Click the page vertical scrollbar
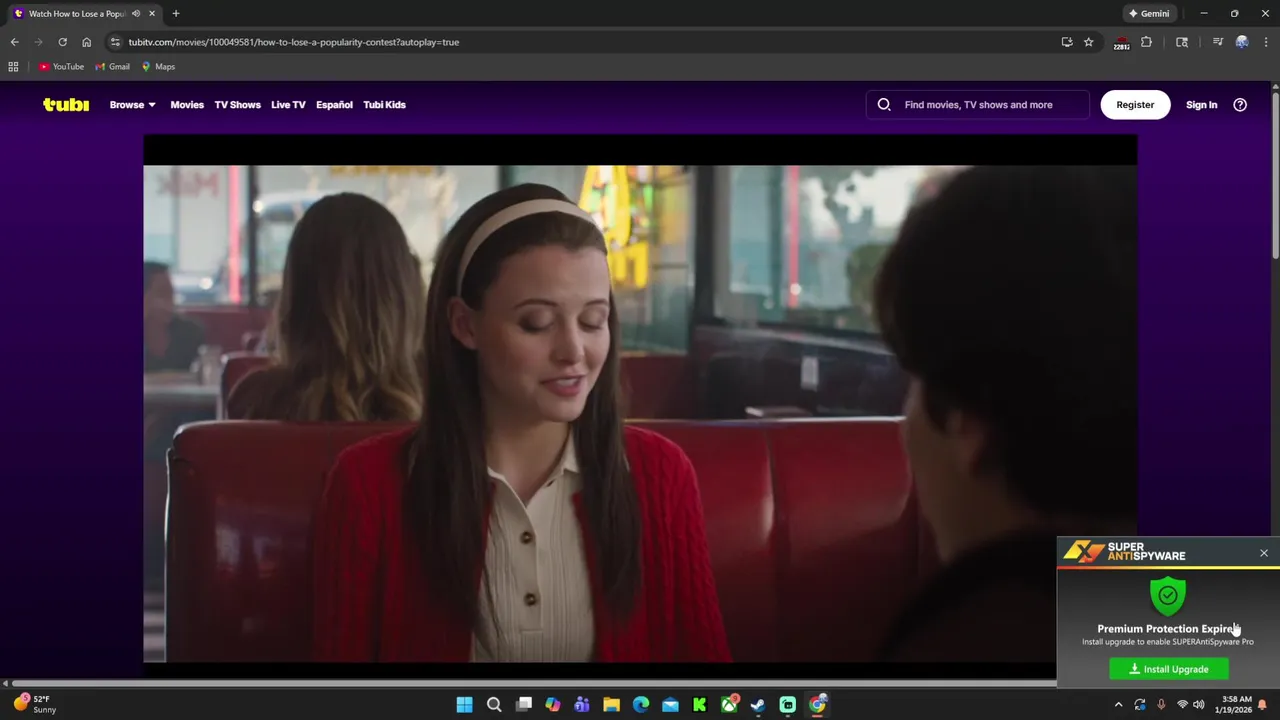1280x720 pixels. click(1275, 175)
